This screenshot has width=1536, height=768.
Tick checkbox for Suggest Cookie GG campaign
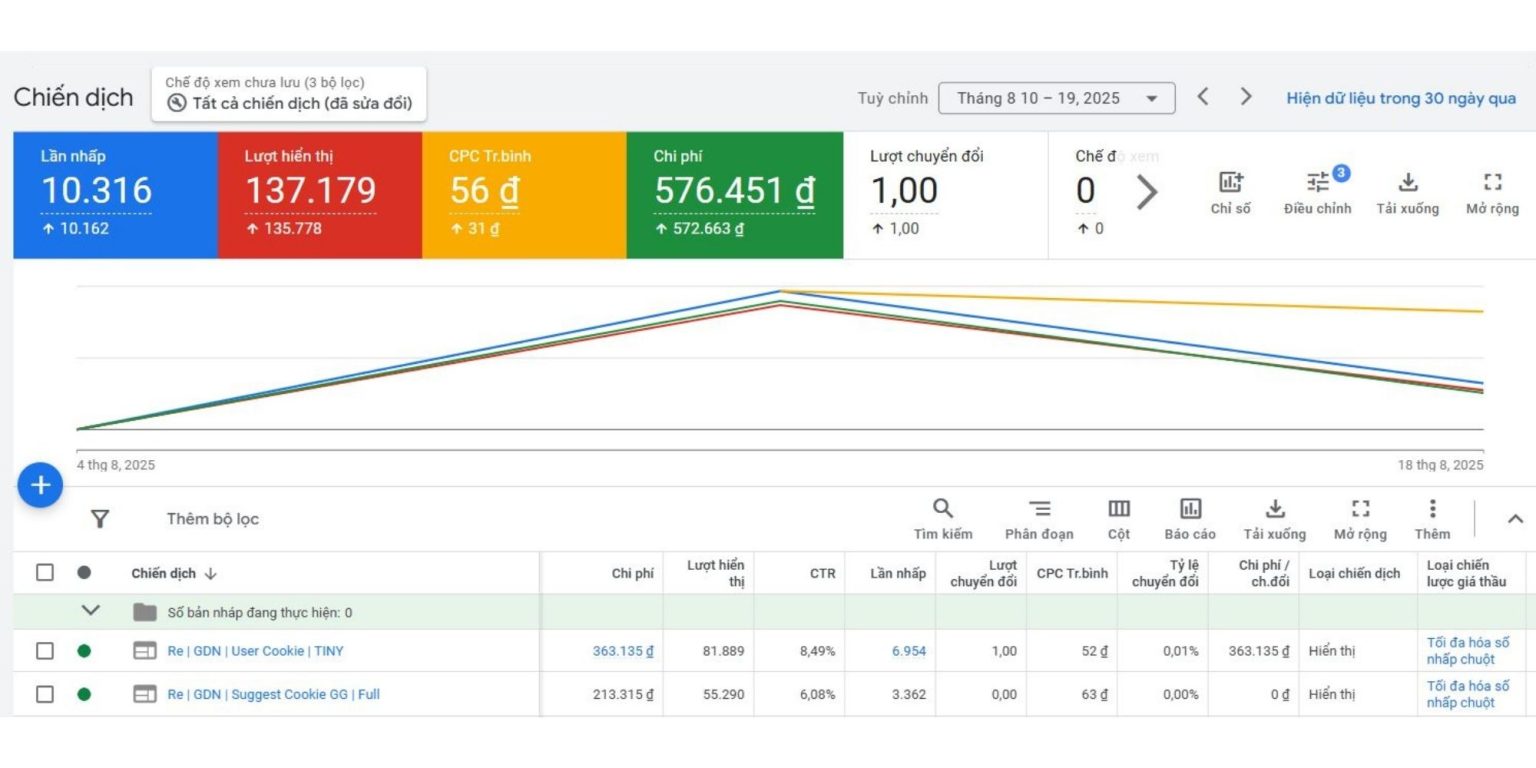coord(45,694)
